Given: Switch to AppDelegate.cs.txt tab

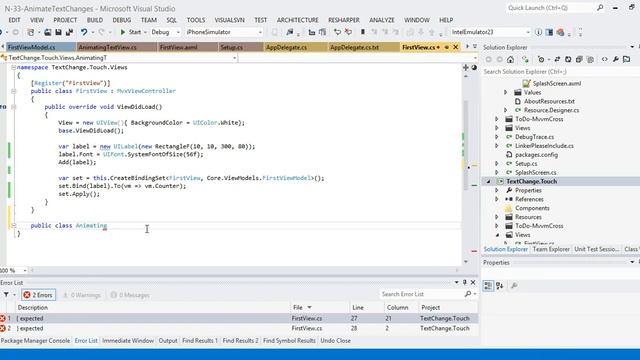Looking at the screenshot, I should (364, 47).
